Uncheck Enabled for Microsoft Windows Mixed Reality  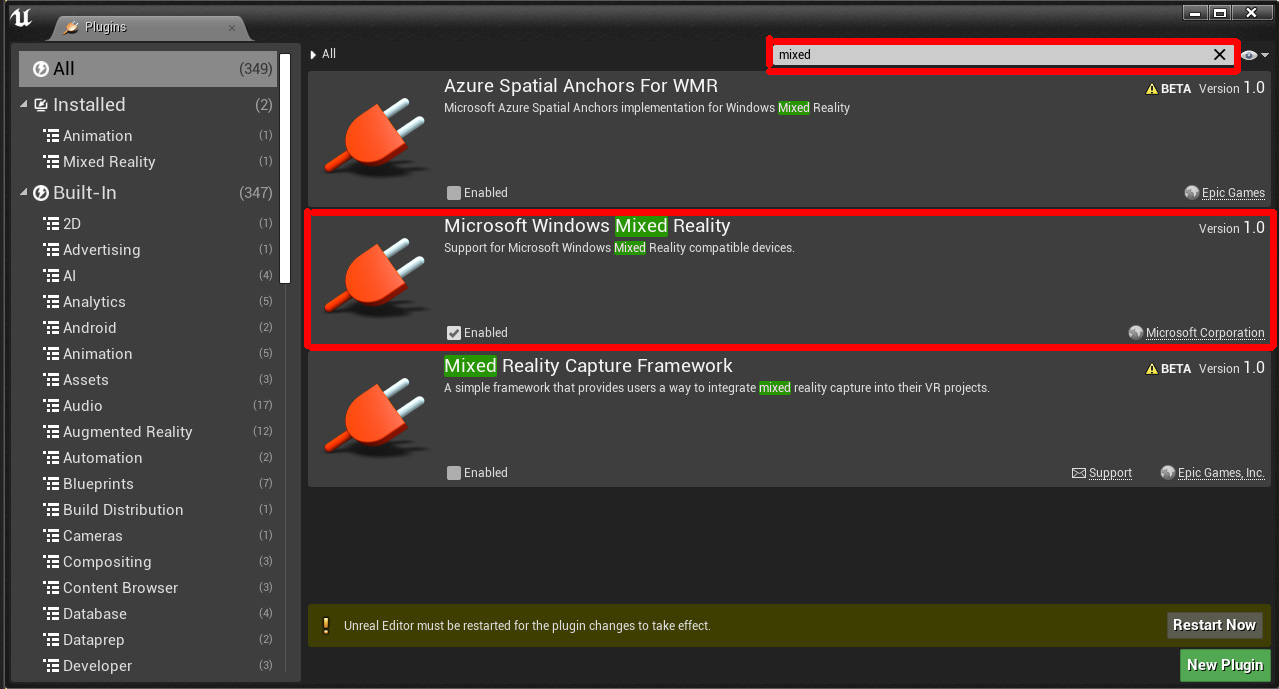(x=454, y=333)
